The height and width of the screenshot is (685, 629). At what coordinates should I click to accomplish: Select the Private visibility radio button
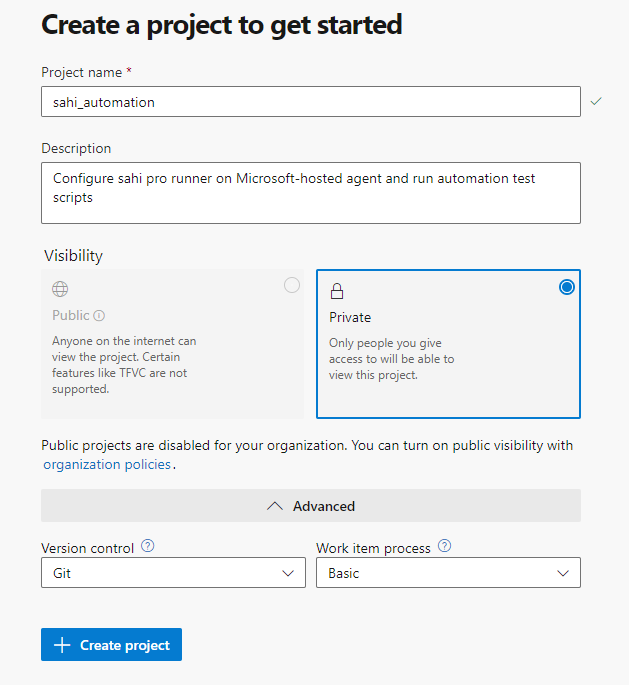point(567,287)
